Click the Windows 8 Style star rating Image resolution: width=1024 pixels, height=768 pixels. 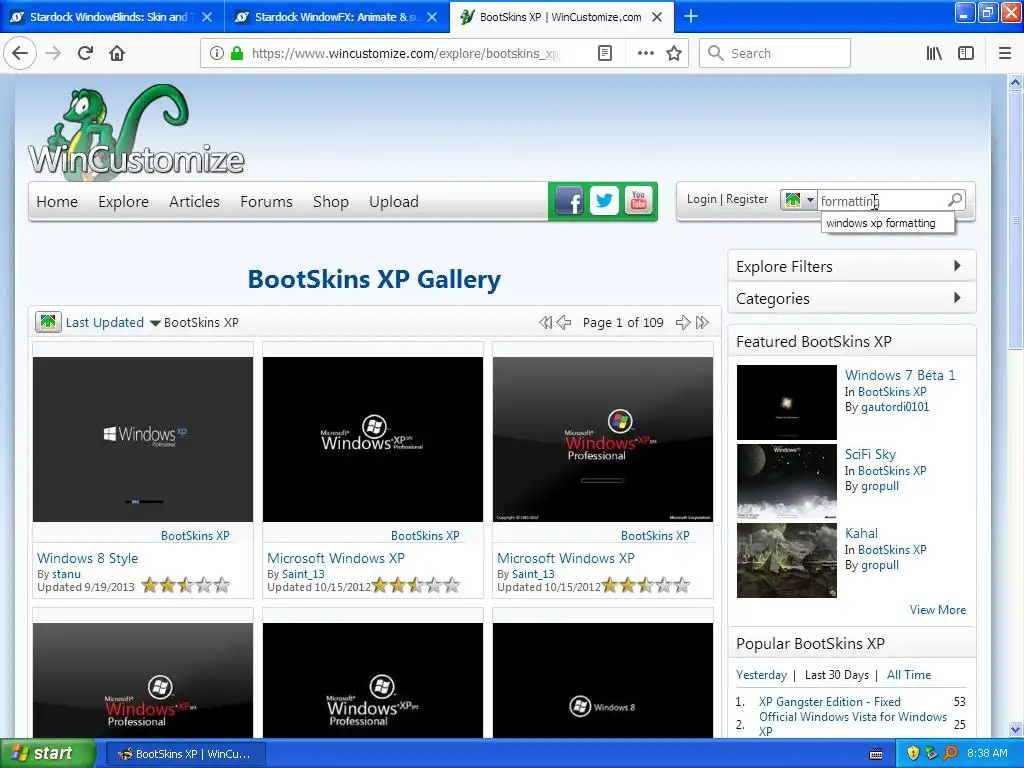pyautogui.click(x=185, y=585)
